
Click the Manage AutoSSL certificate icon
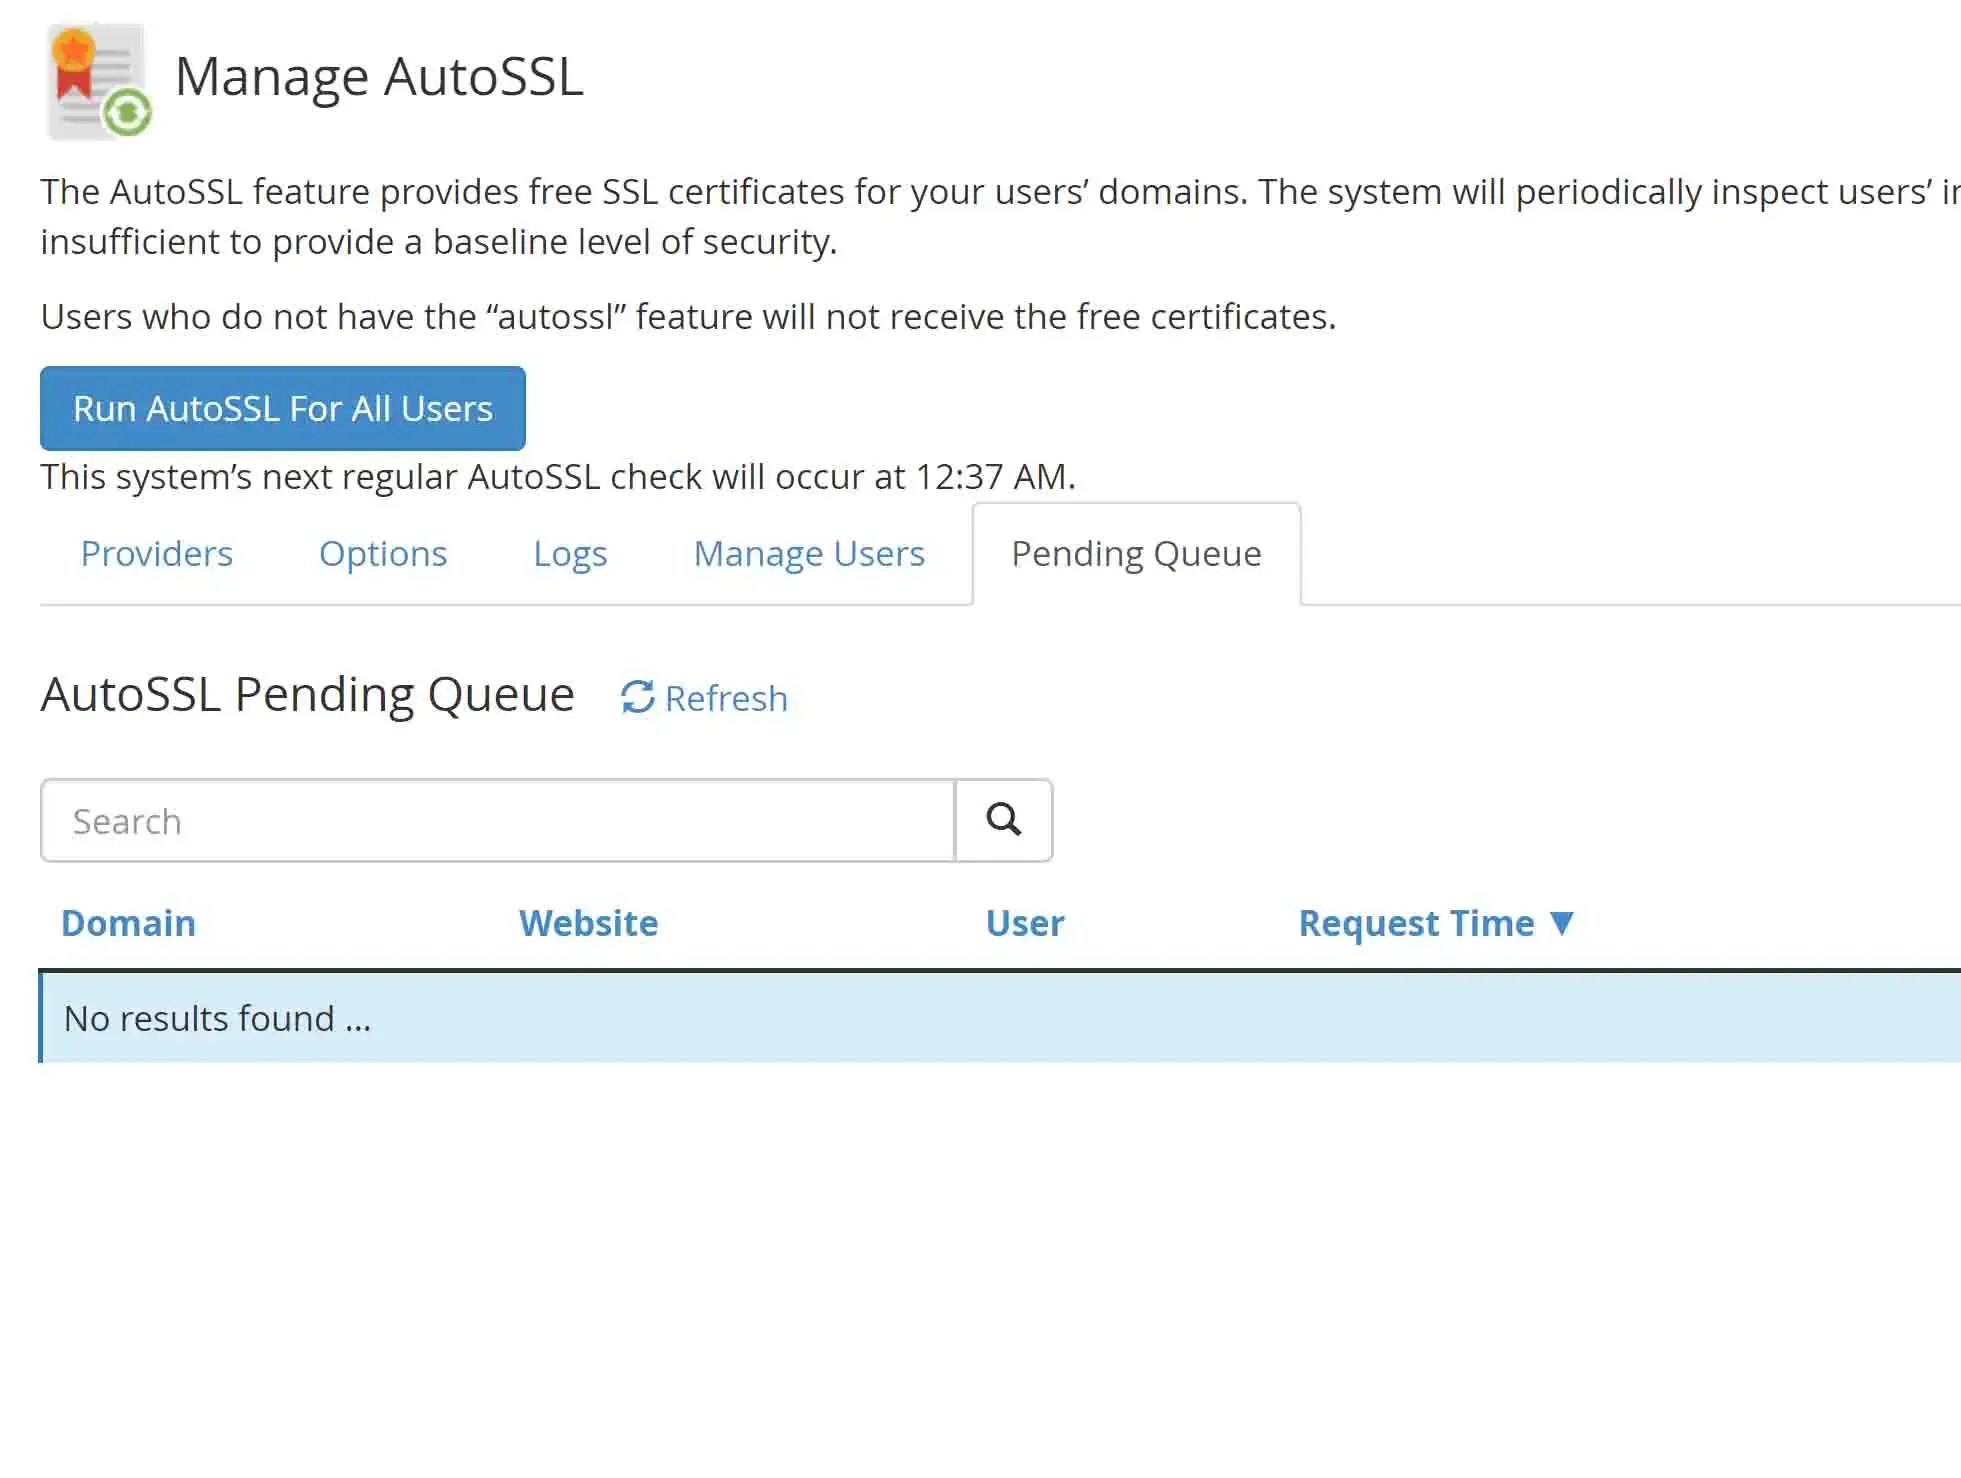click(x=98, y=81)
